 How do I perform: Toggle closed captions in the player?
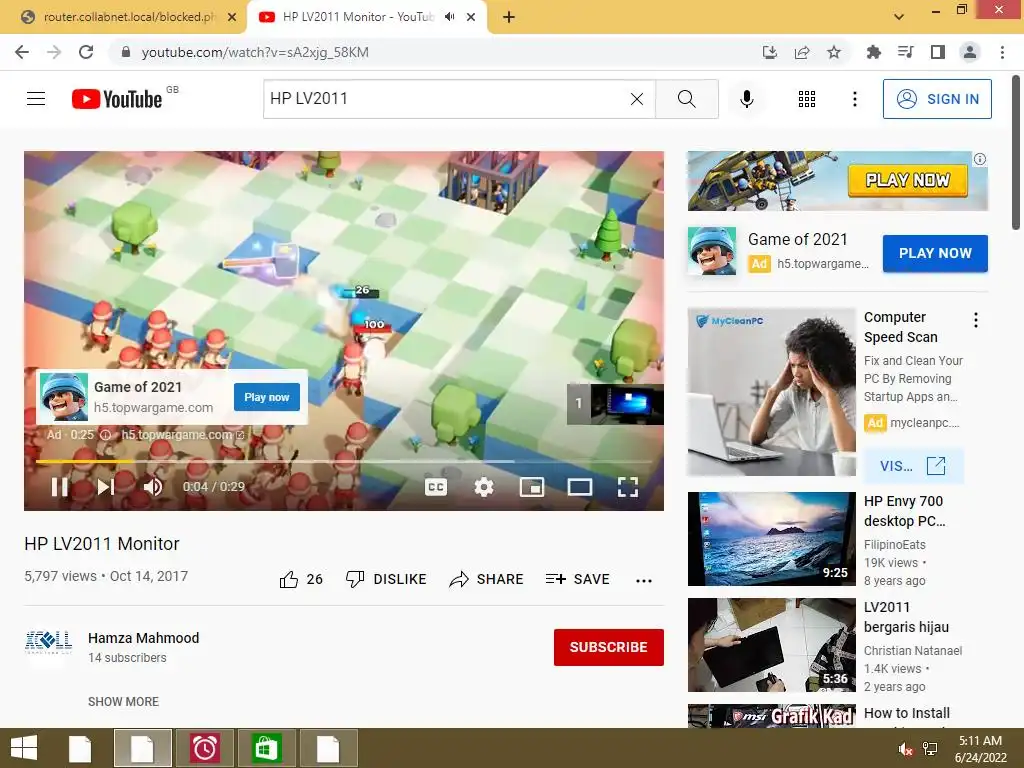[436, 487]
